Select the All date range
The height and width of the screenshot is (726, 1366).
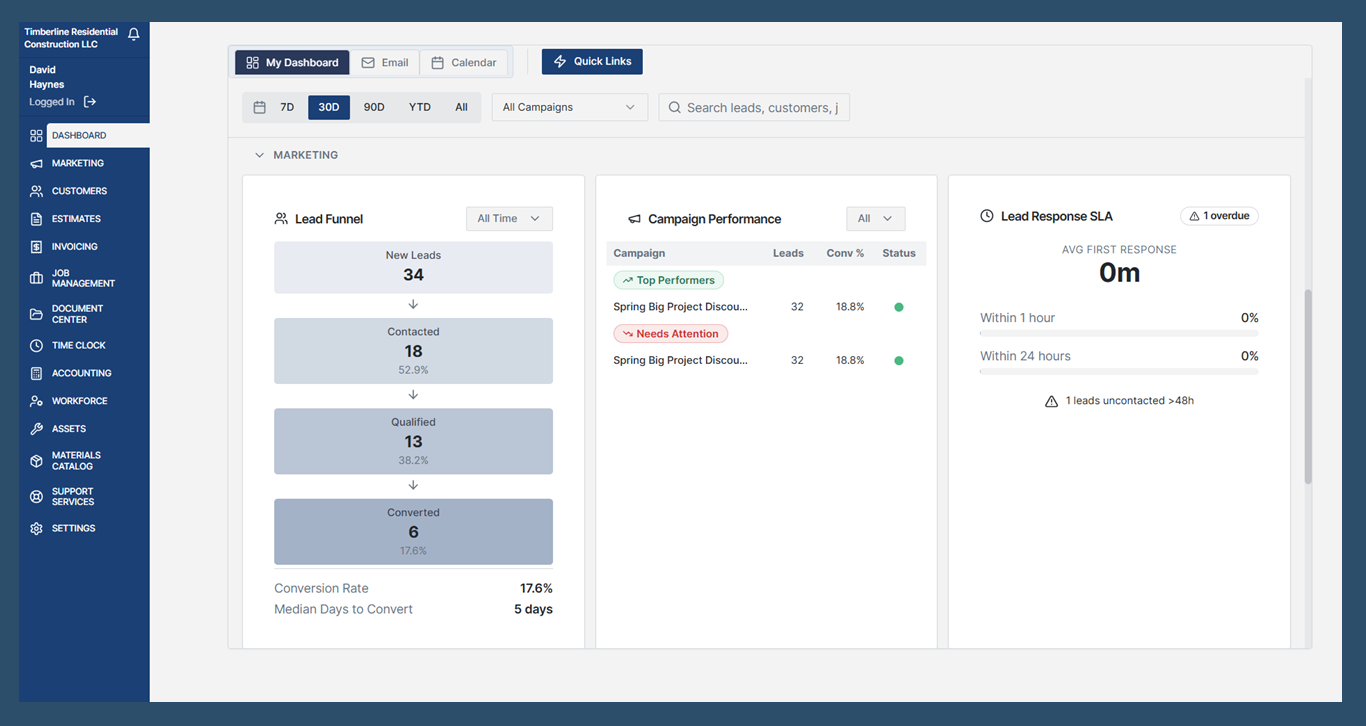[461, 107]
